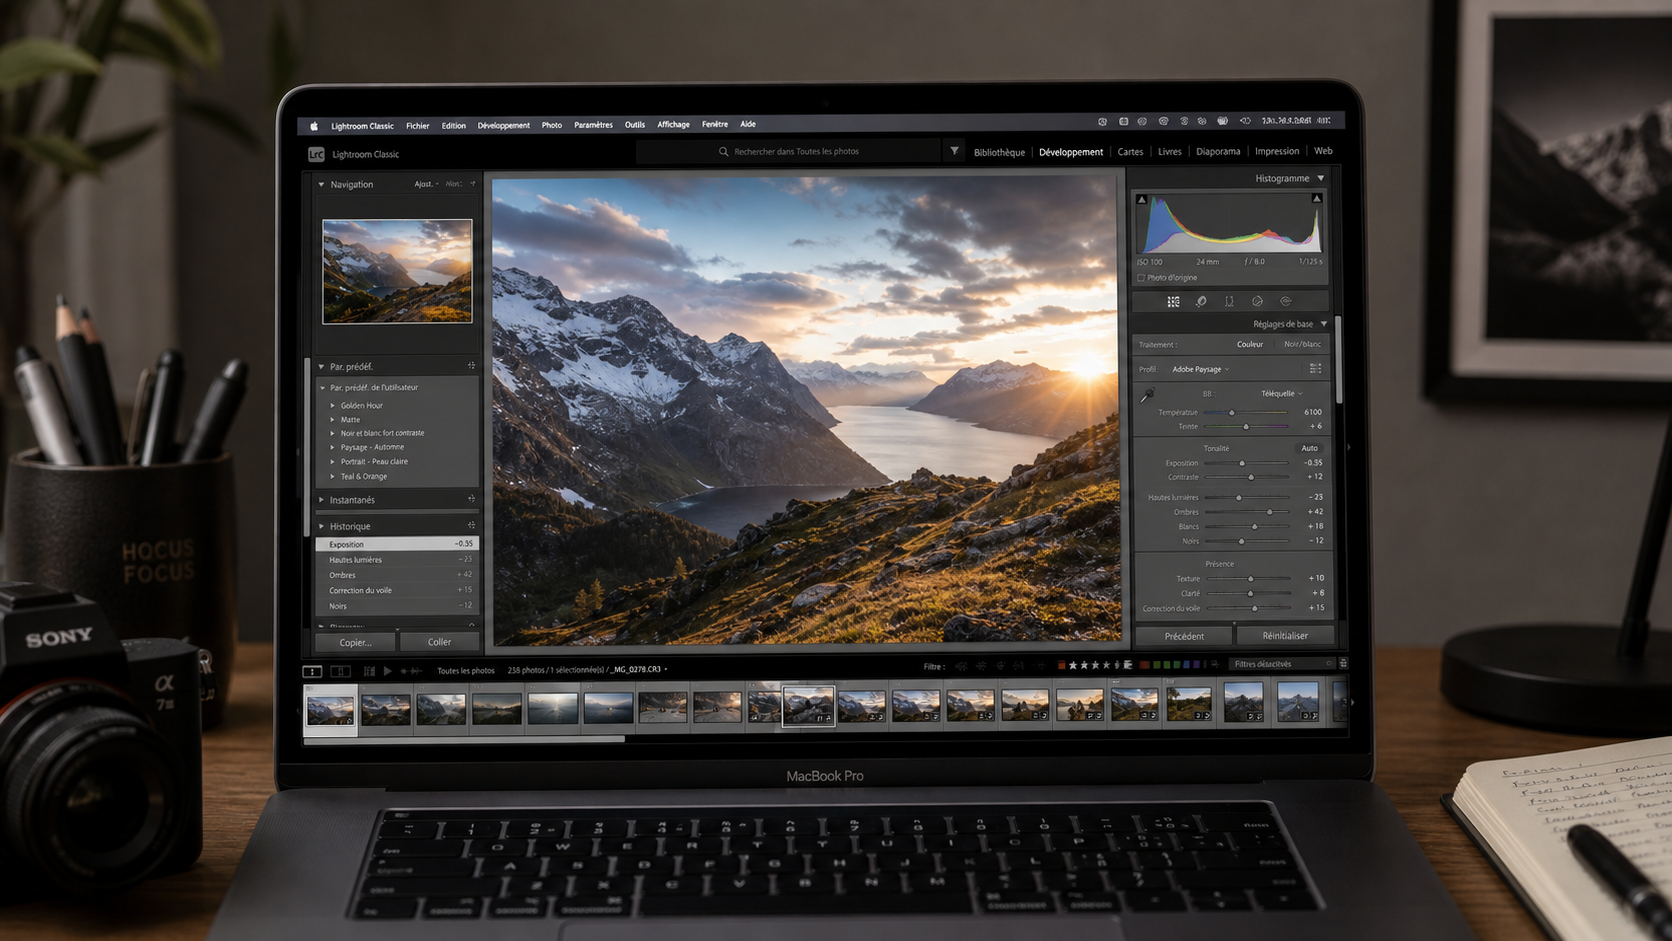Add a snapshot with the Instantanés plus icon

pos(471,499)
